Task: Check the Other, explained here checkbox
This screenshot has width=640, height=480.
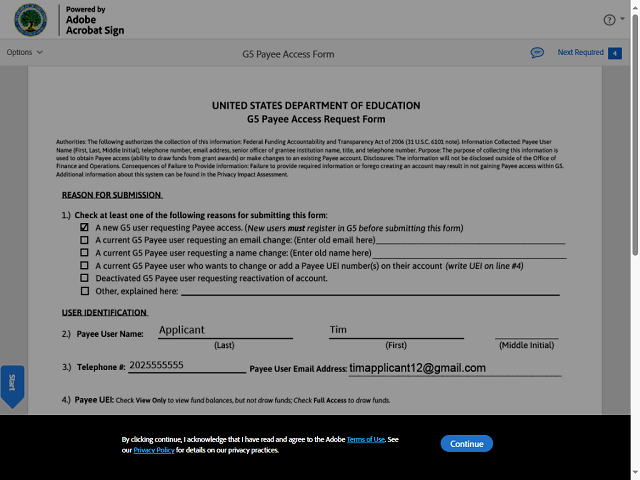Action: click(84, 291)
